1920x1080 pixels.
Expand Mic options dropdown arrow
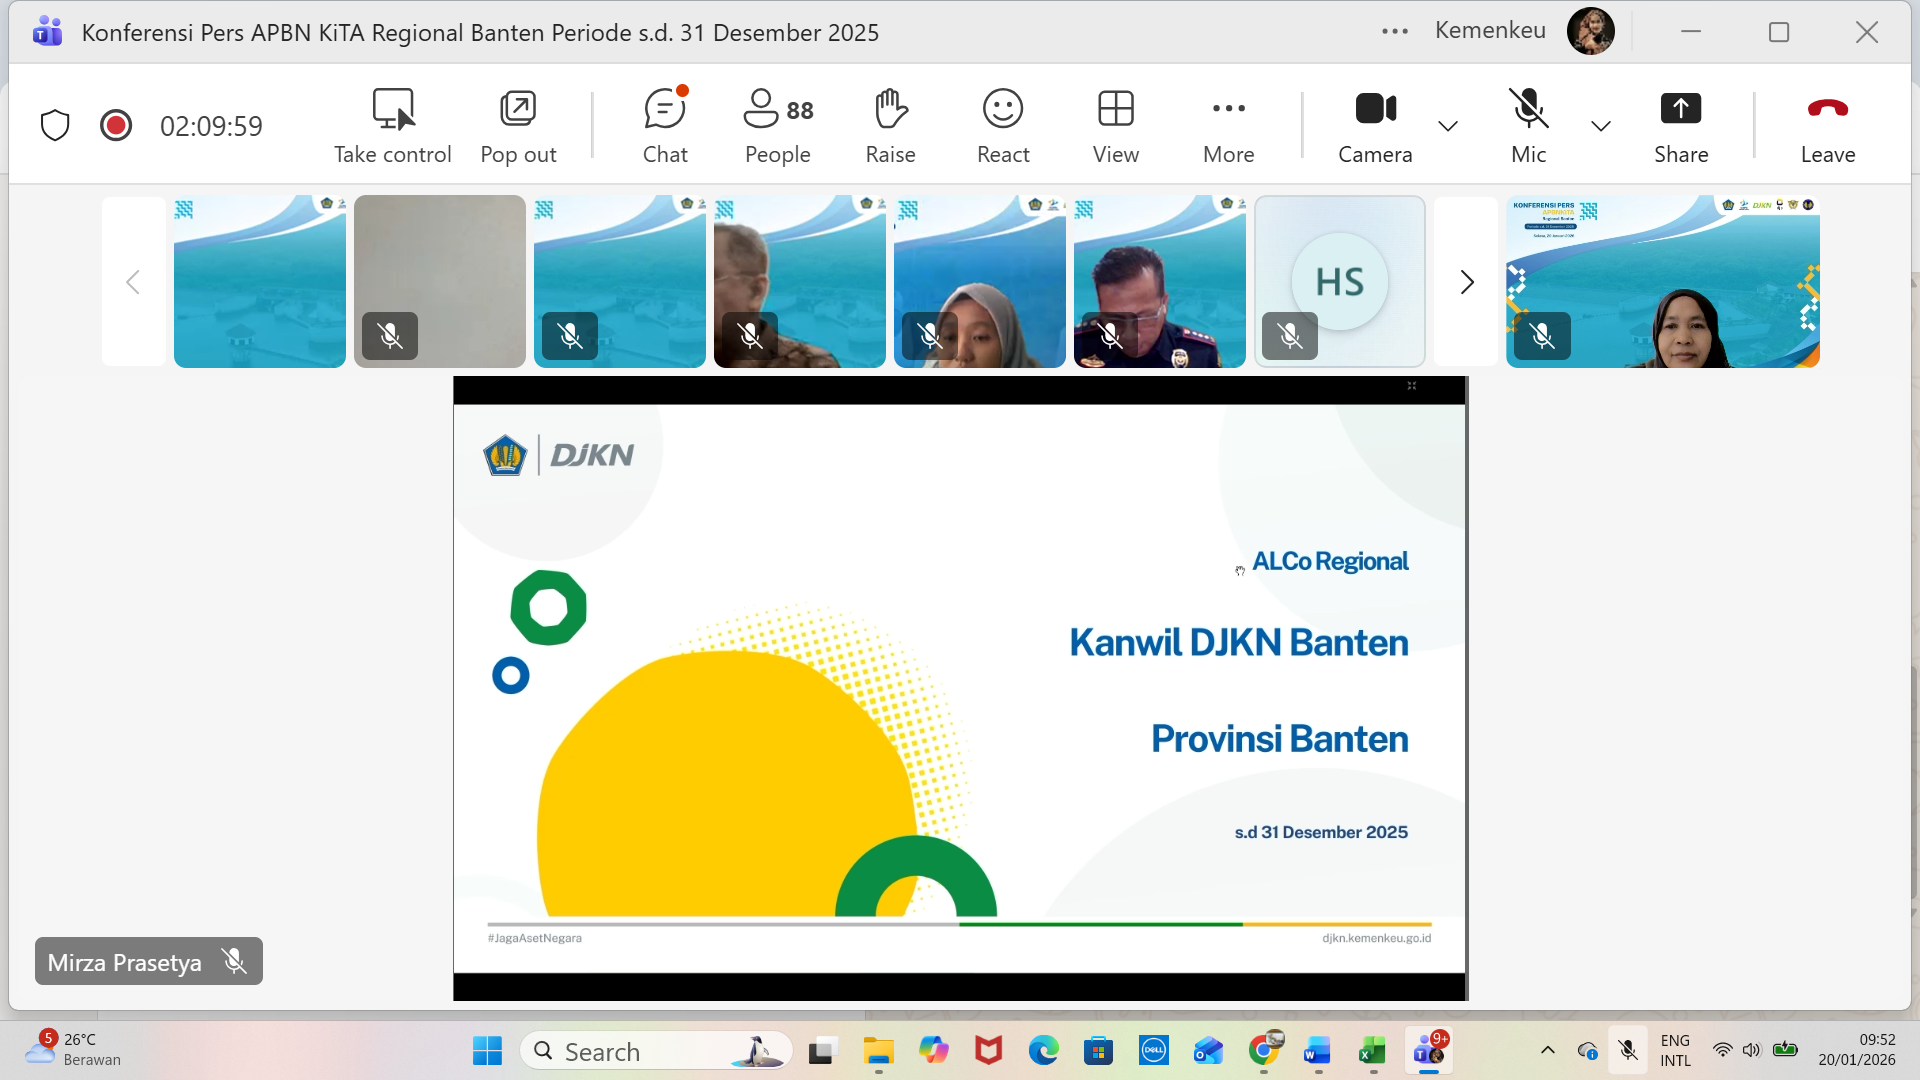pyautogui.click(x=1600, y=126)
